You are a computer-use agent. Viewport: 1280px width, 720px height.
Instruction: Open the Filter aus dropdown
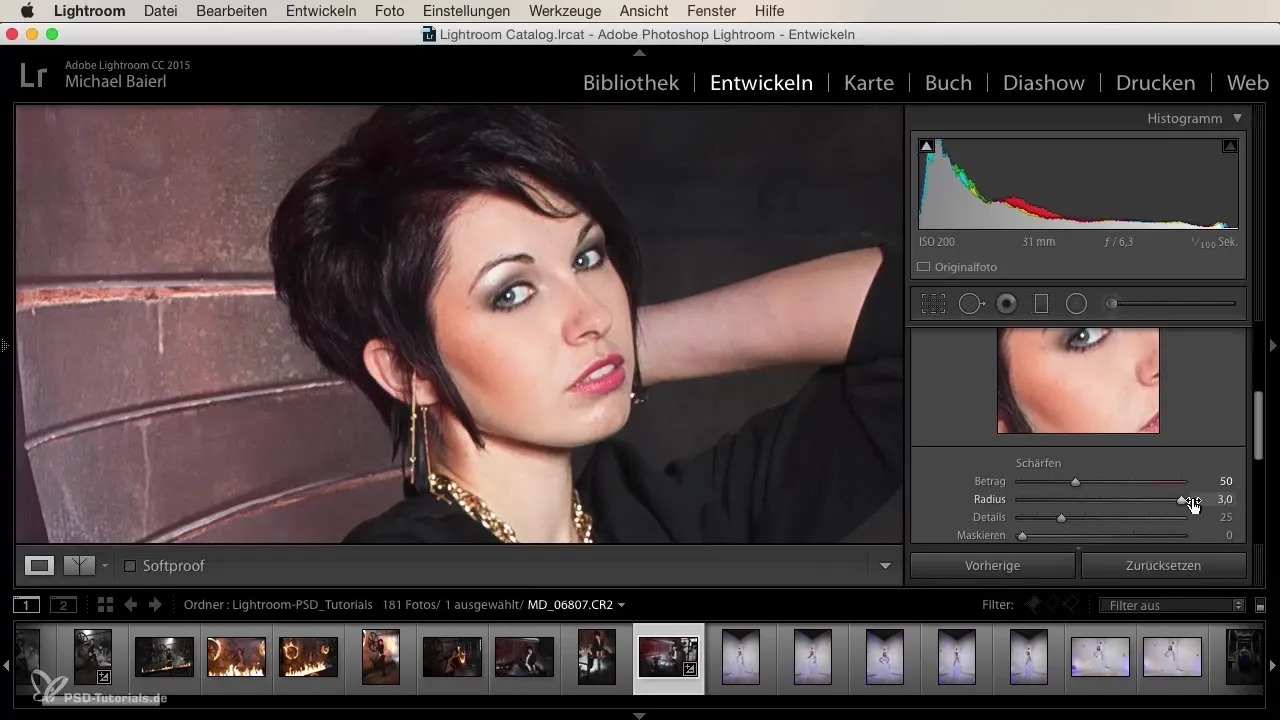(x=1171, y=605)
